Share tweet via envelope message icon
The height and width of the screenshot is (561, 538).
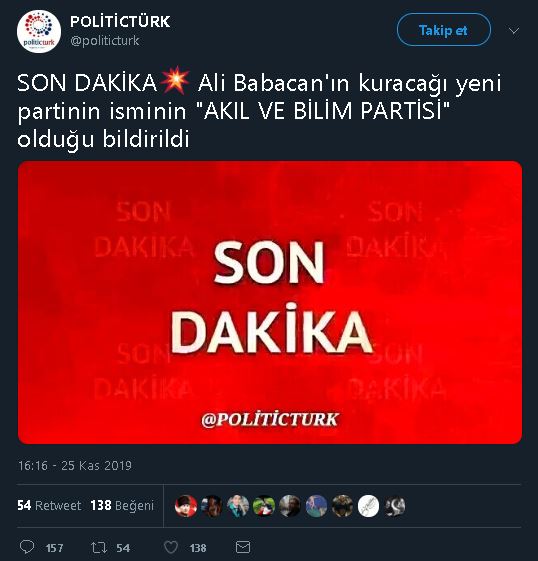point(243,547)
